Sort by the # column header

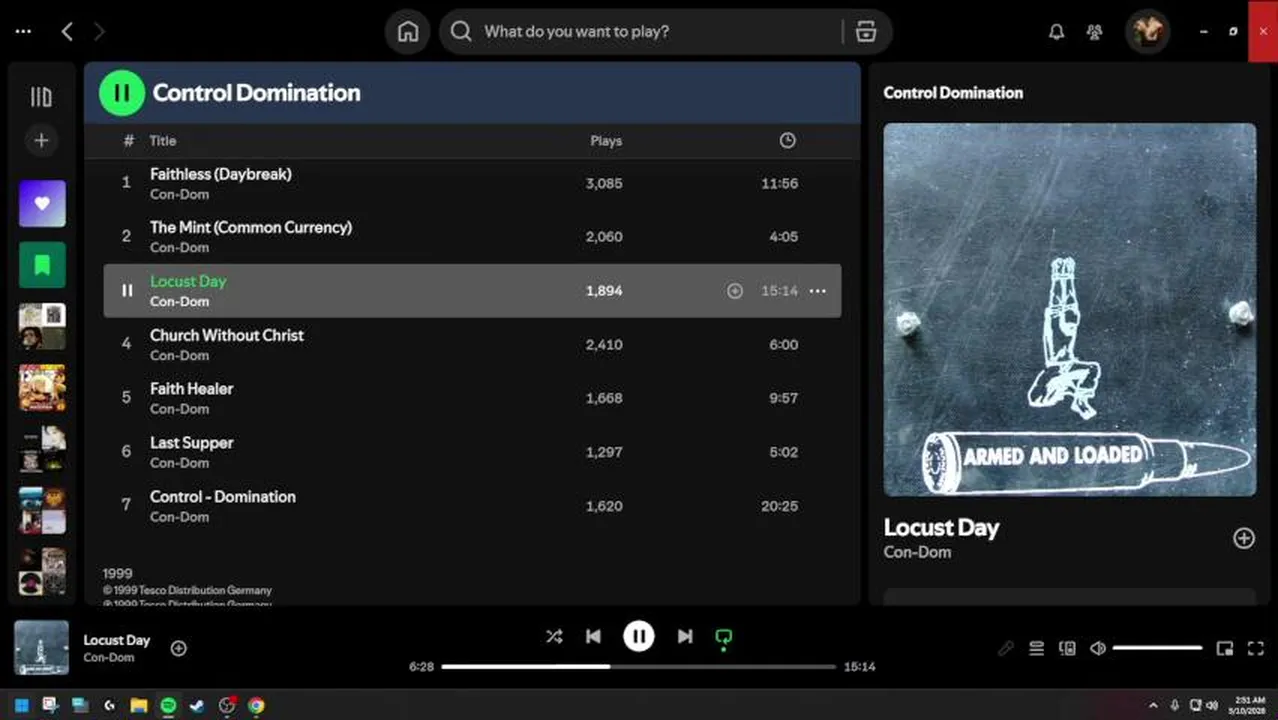pyautogui.click(x=128, y=141)
